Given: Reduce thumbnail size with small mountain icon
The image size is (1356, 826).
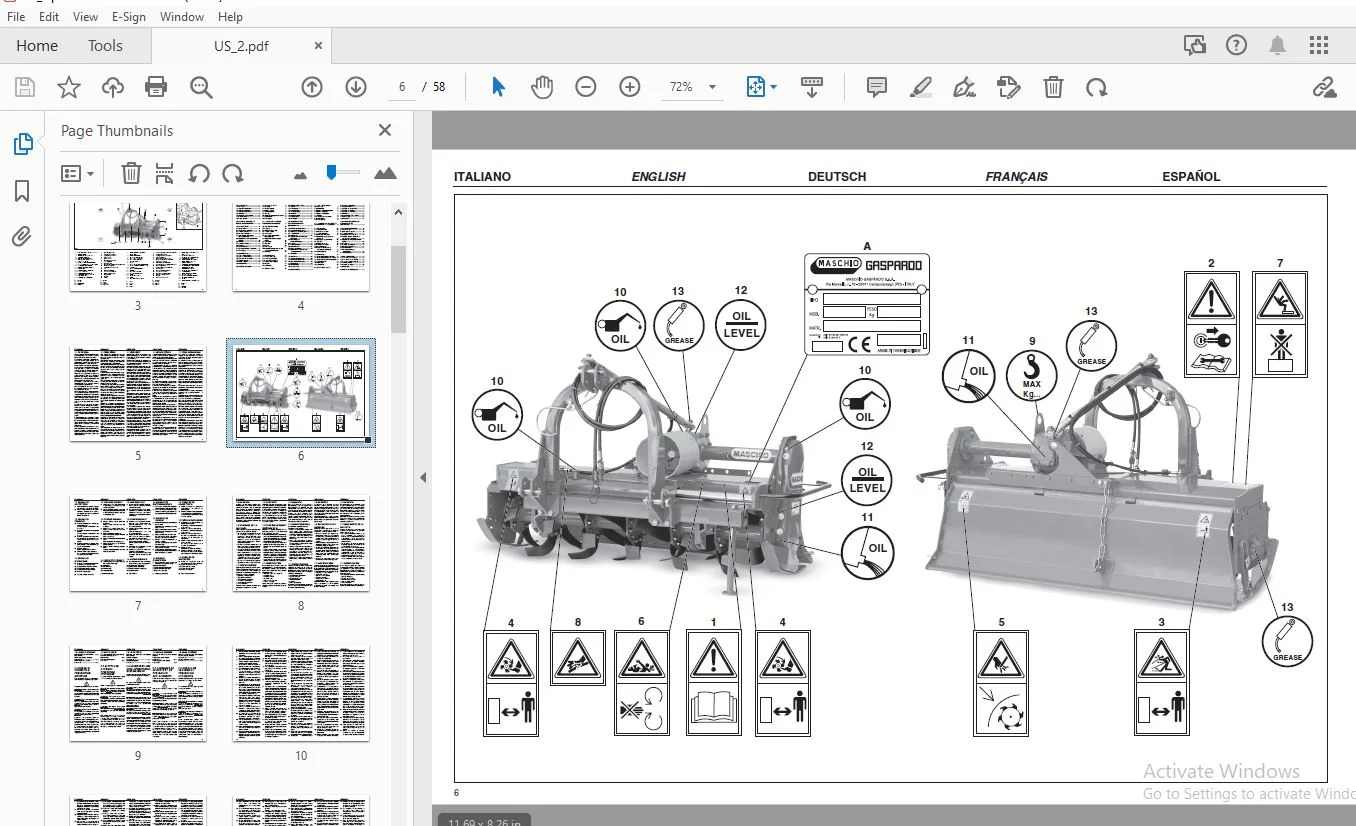Looking at the screenshot, I should click(x=301, y=175).
